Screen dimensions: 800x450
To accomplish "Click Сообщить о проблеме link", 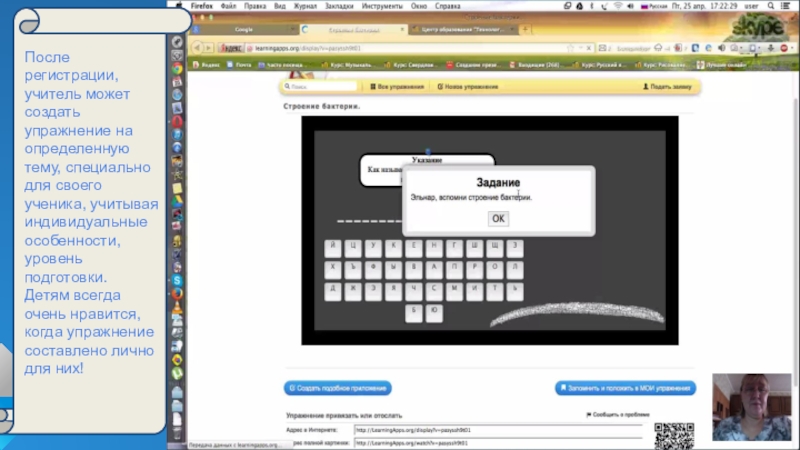I will 615,414.
